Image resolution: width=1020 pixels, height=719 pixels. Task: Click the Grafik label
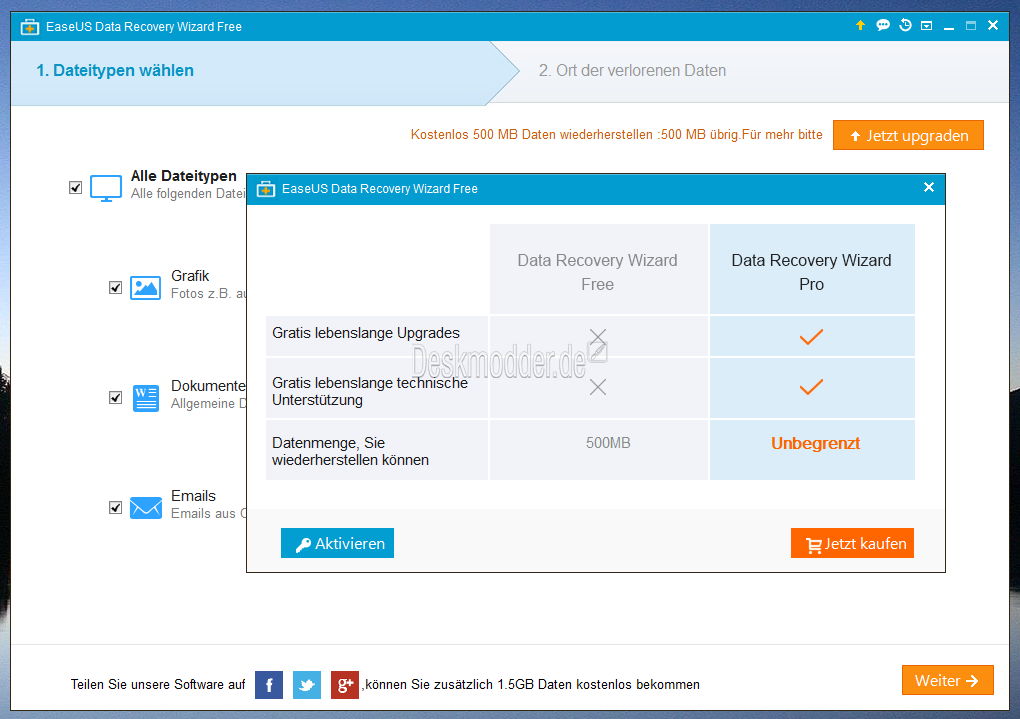(190, 276)
